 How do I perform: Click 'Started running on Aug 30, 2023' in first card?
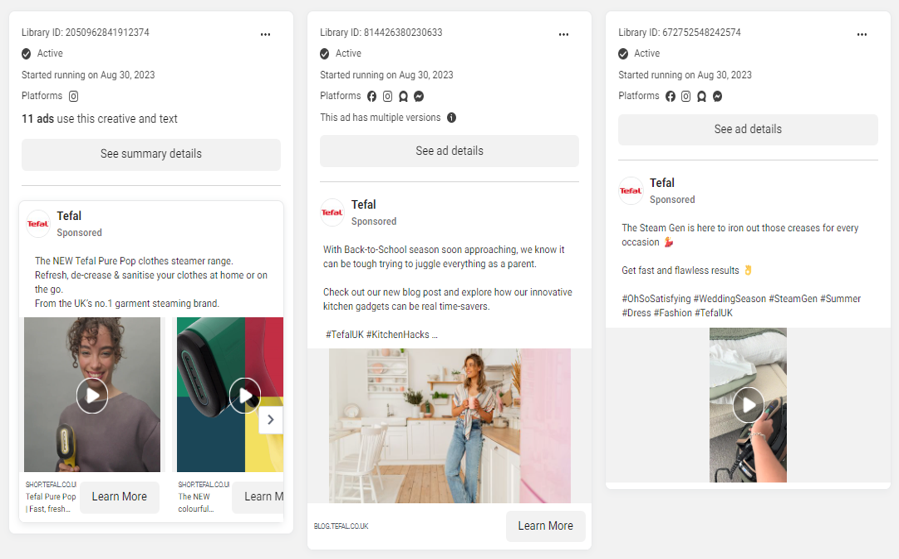(x=88, y=75)
